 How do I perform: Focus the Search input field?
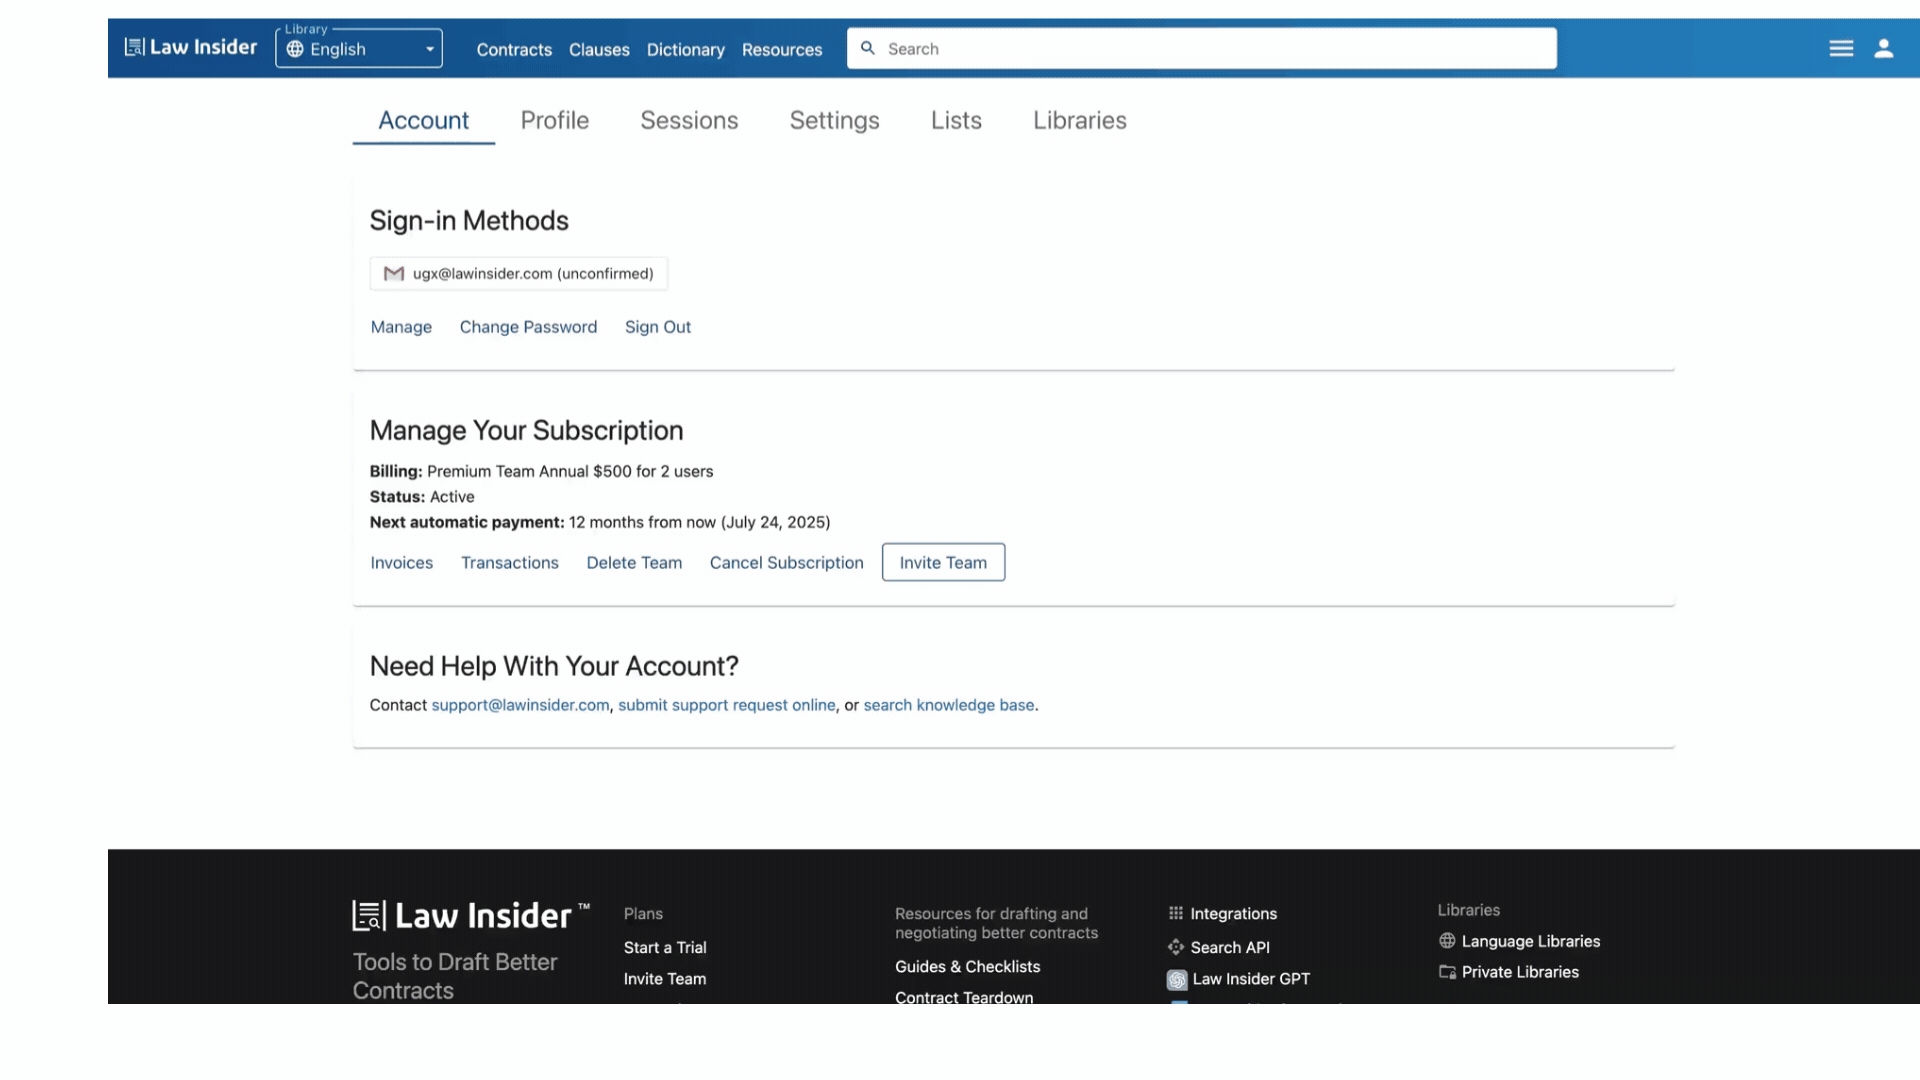coord(1202,48)
